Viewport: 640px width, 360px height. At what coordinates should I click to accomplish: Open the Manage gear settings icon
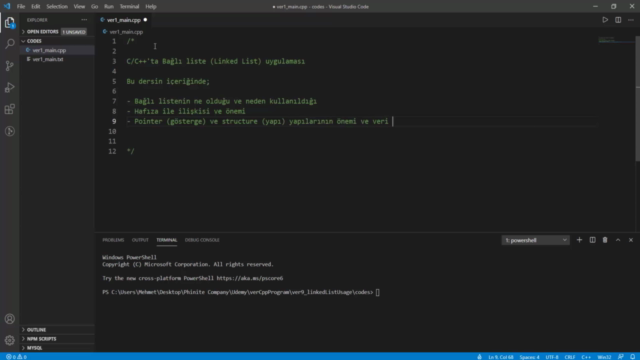click(x=9, y=340)
